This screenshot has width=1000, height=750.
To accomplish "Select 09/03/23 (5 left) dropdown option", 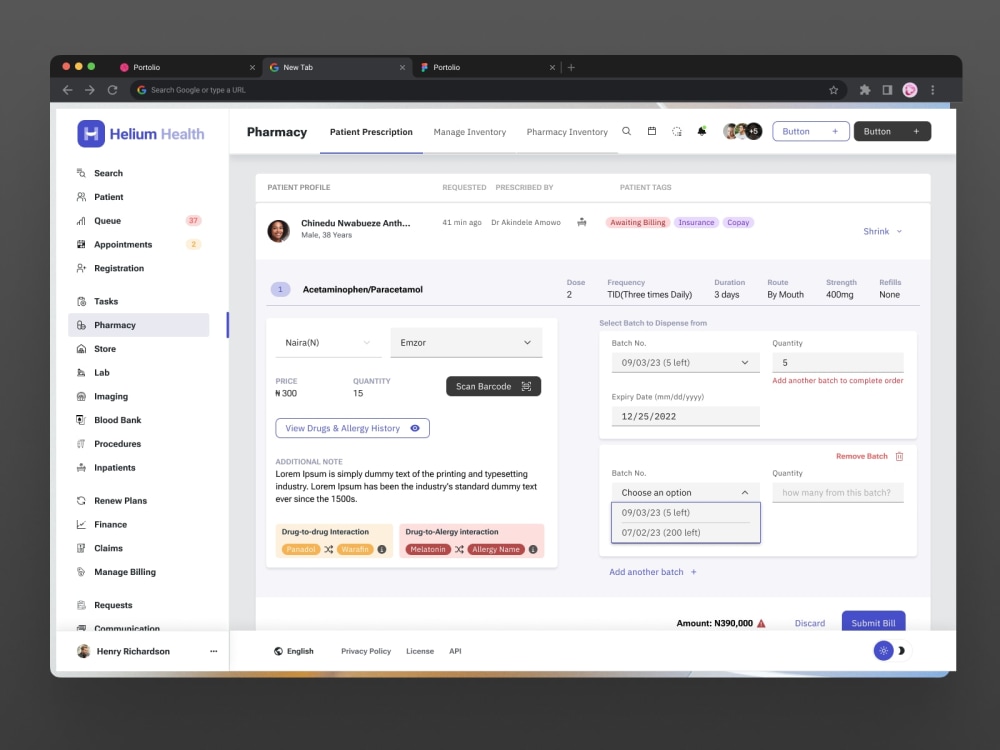I will (x=686, y=513).
